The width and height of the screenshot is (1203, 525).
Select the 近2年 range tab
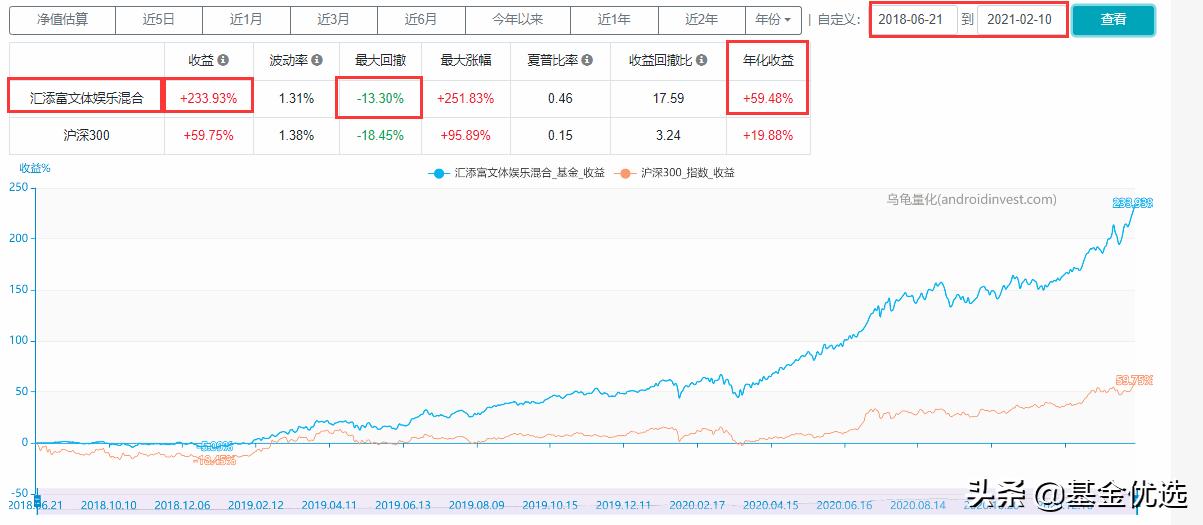click(702, 19)
